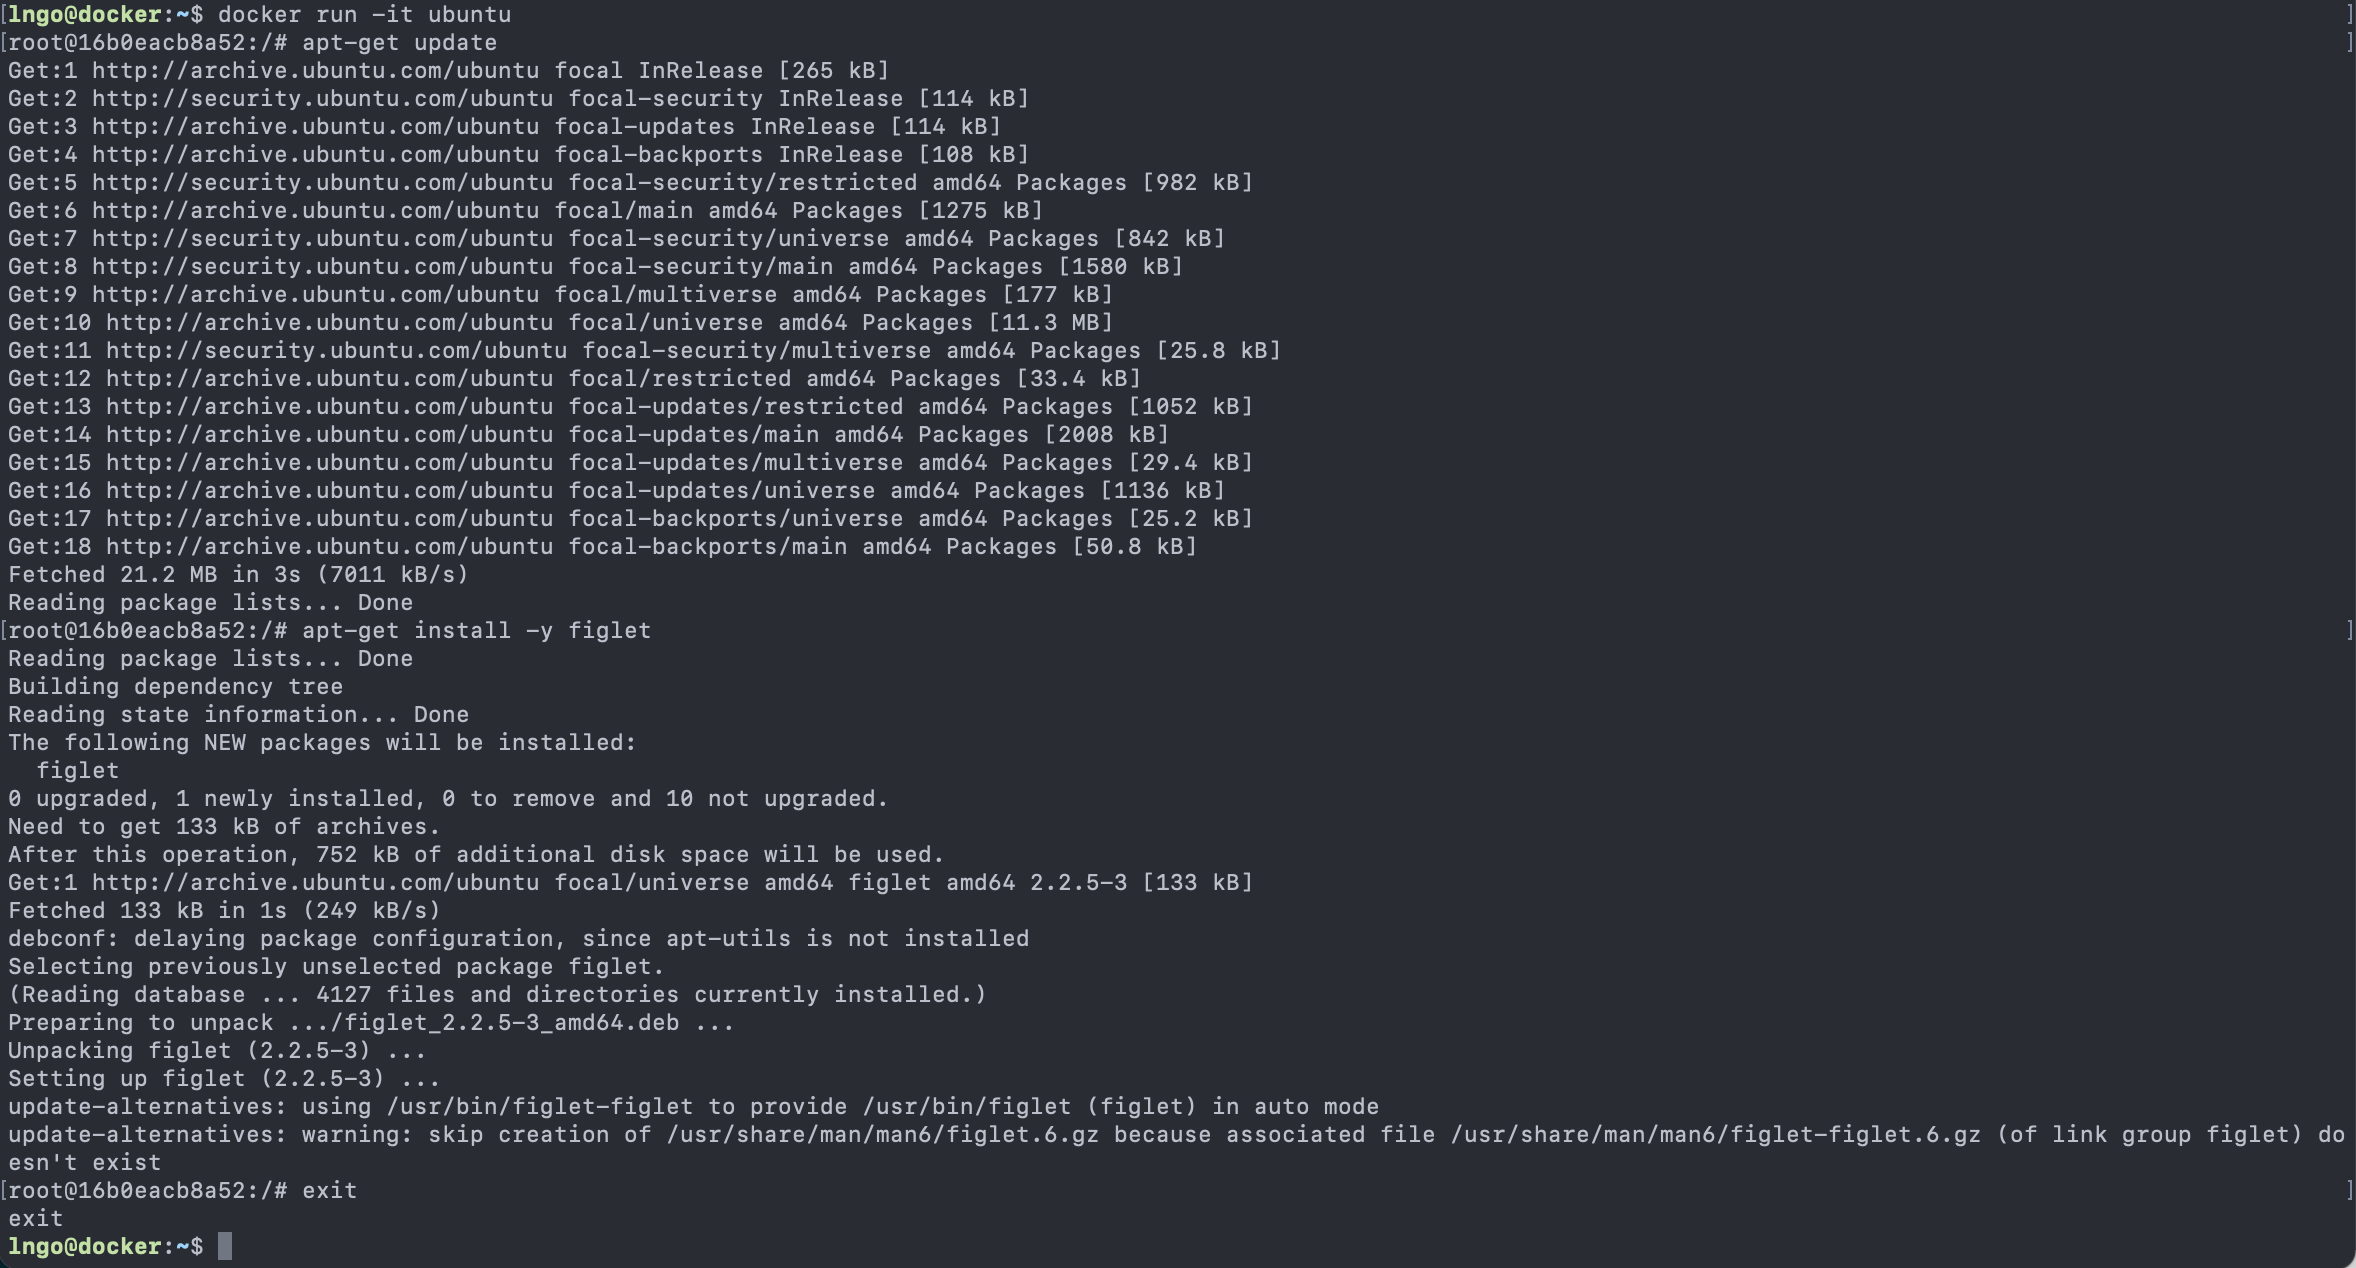
Task: Click the Get:18 focal-backports/main URL
Action: tap(329, 547)
